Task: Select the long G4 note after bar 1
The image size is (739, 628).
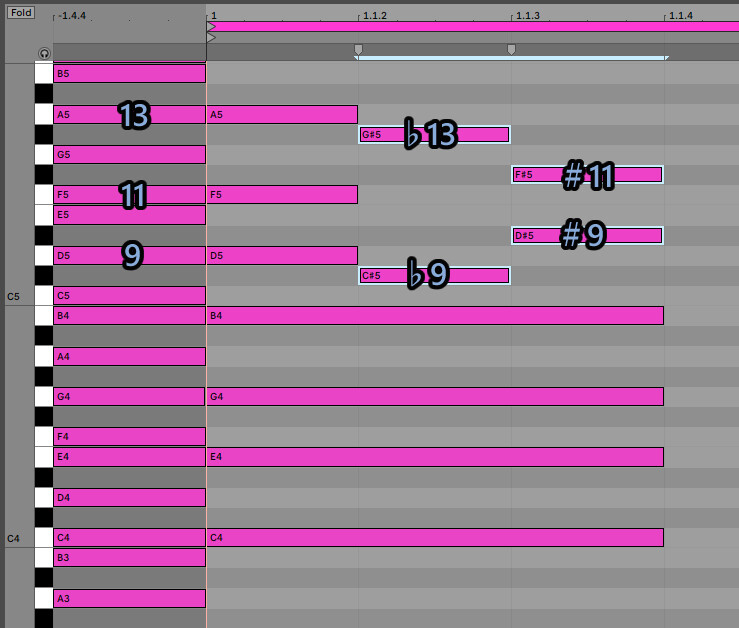Action: click(435, 397)
